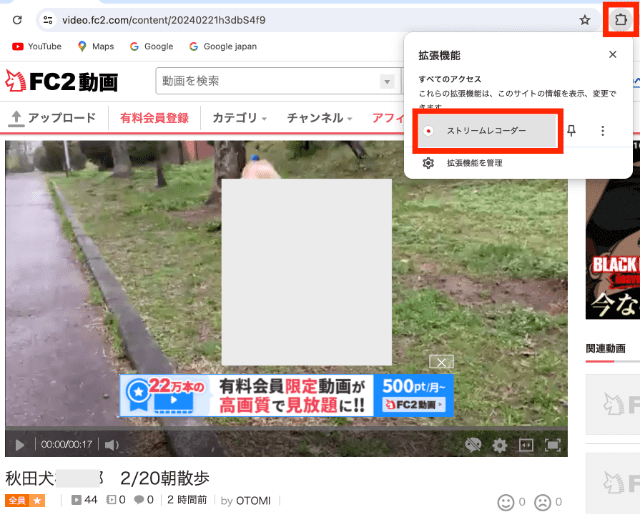Pin the ストリームレコーダー extension
The height and width of the screenshot is (515, 640).
[x=571, y=131]
